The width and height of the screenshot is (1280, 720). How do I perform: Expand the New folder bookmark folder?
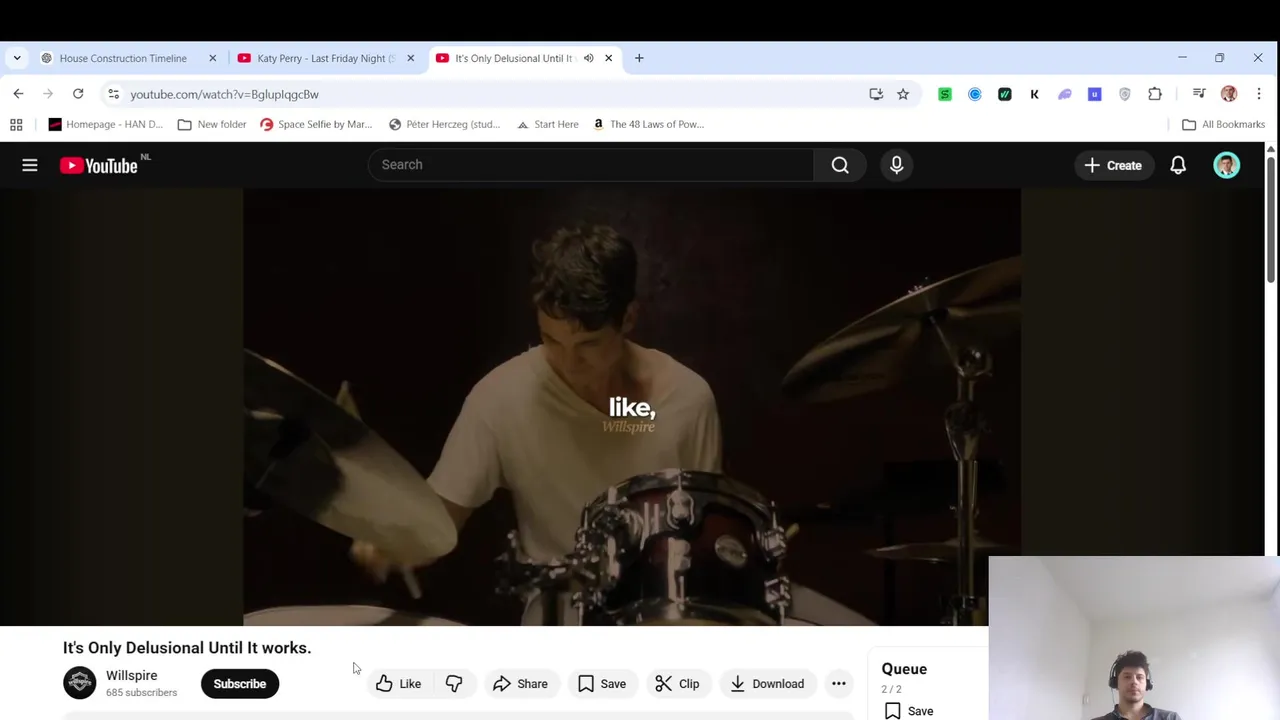click(212, 124)
